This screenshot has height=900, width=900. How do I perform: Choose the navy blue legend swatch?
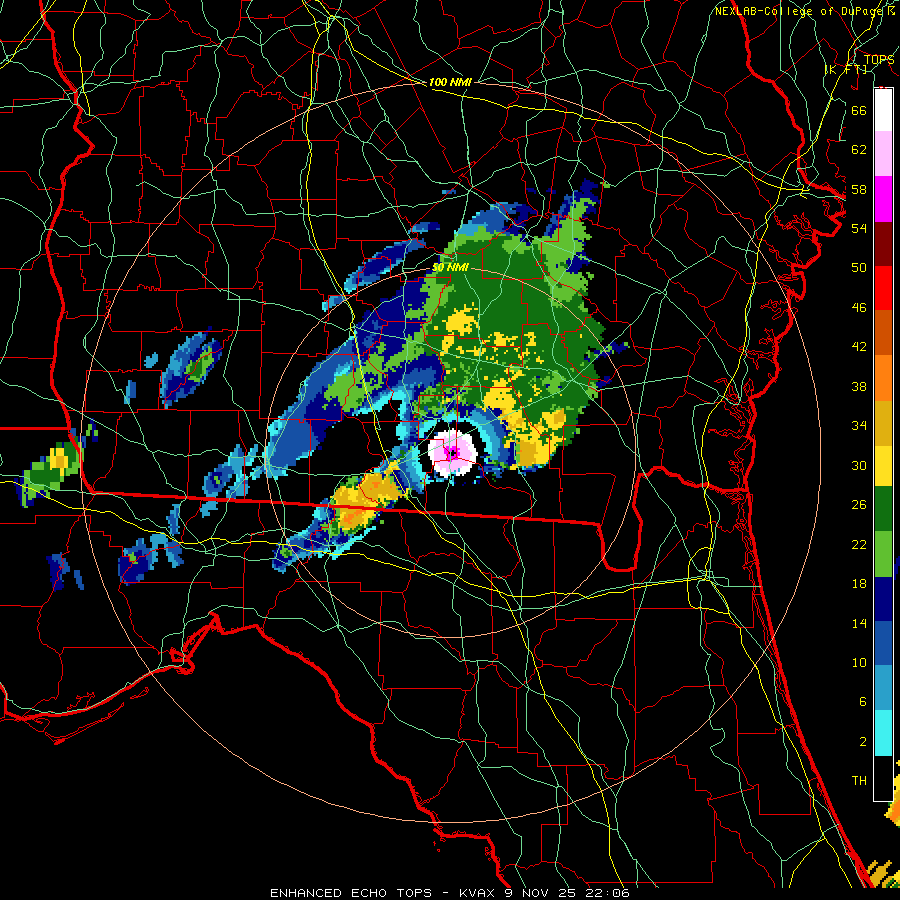pos(883,599)
